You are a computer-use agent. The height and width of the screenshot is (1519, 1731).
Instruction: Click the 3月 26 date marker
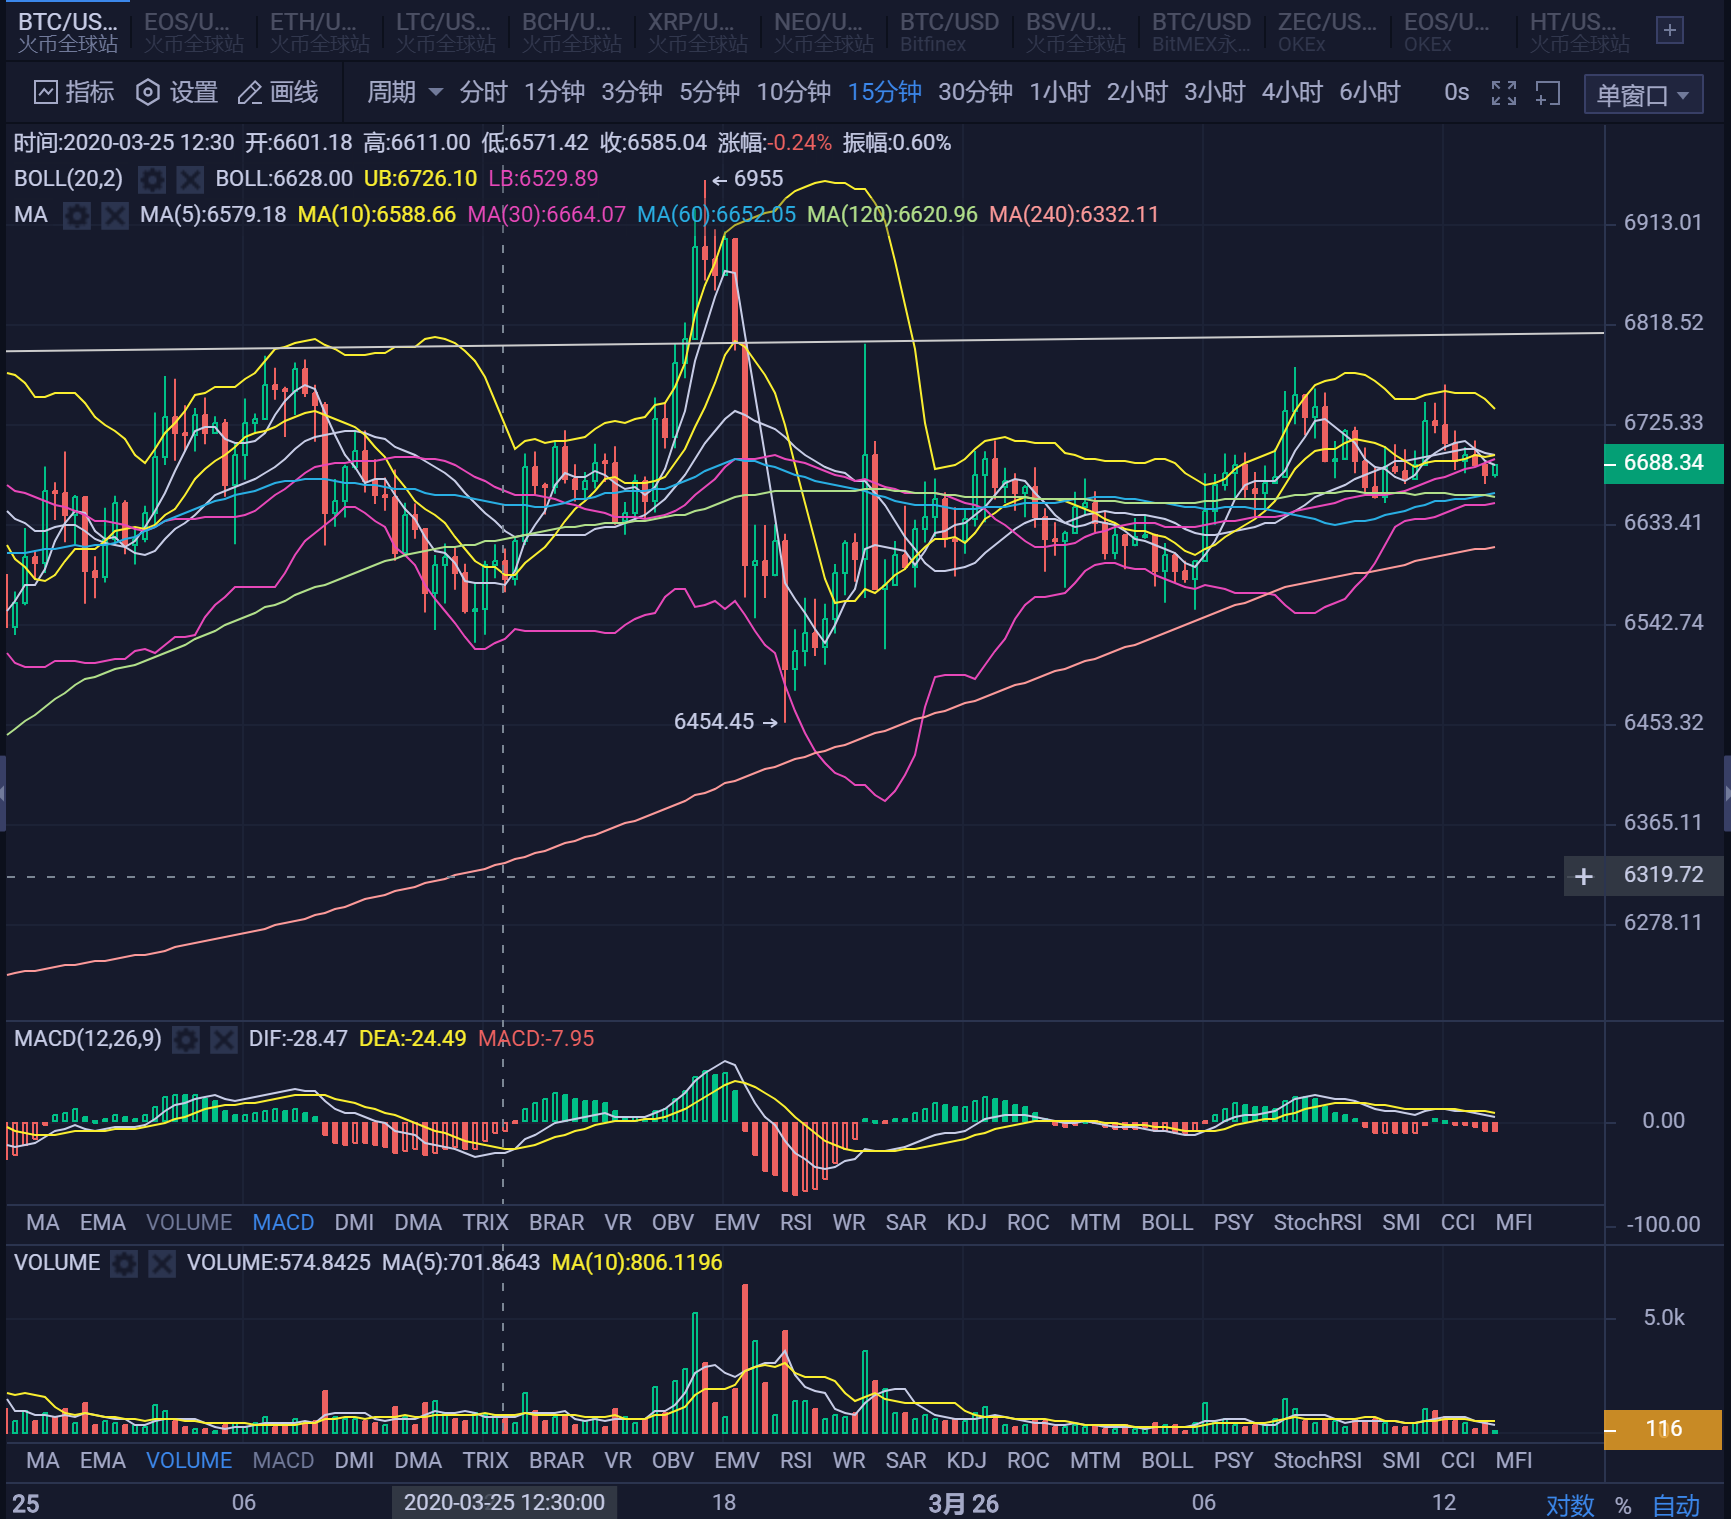(x=963, y=1504)
